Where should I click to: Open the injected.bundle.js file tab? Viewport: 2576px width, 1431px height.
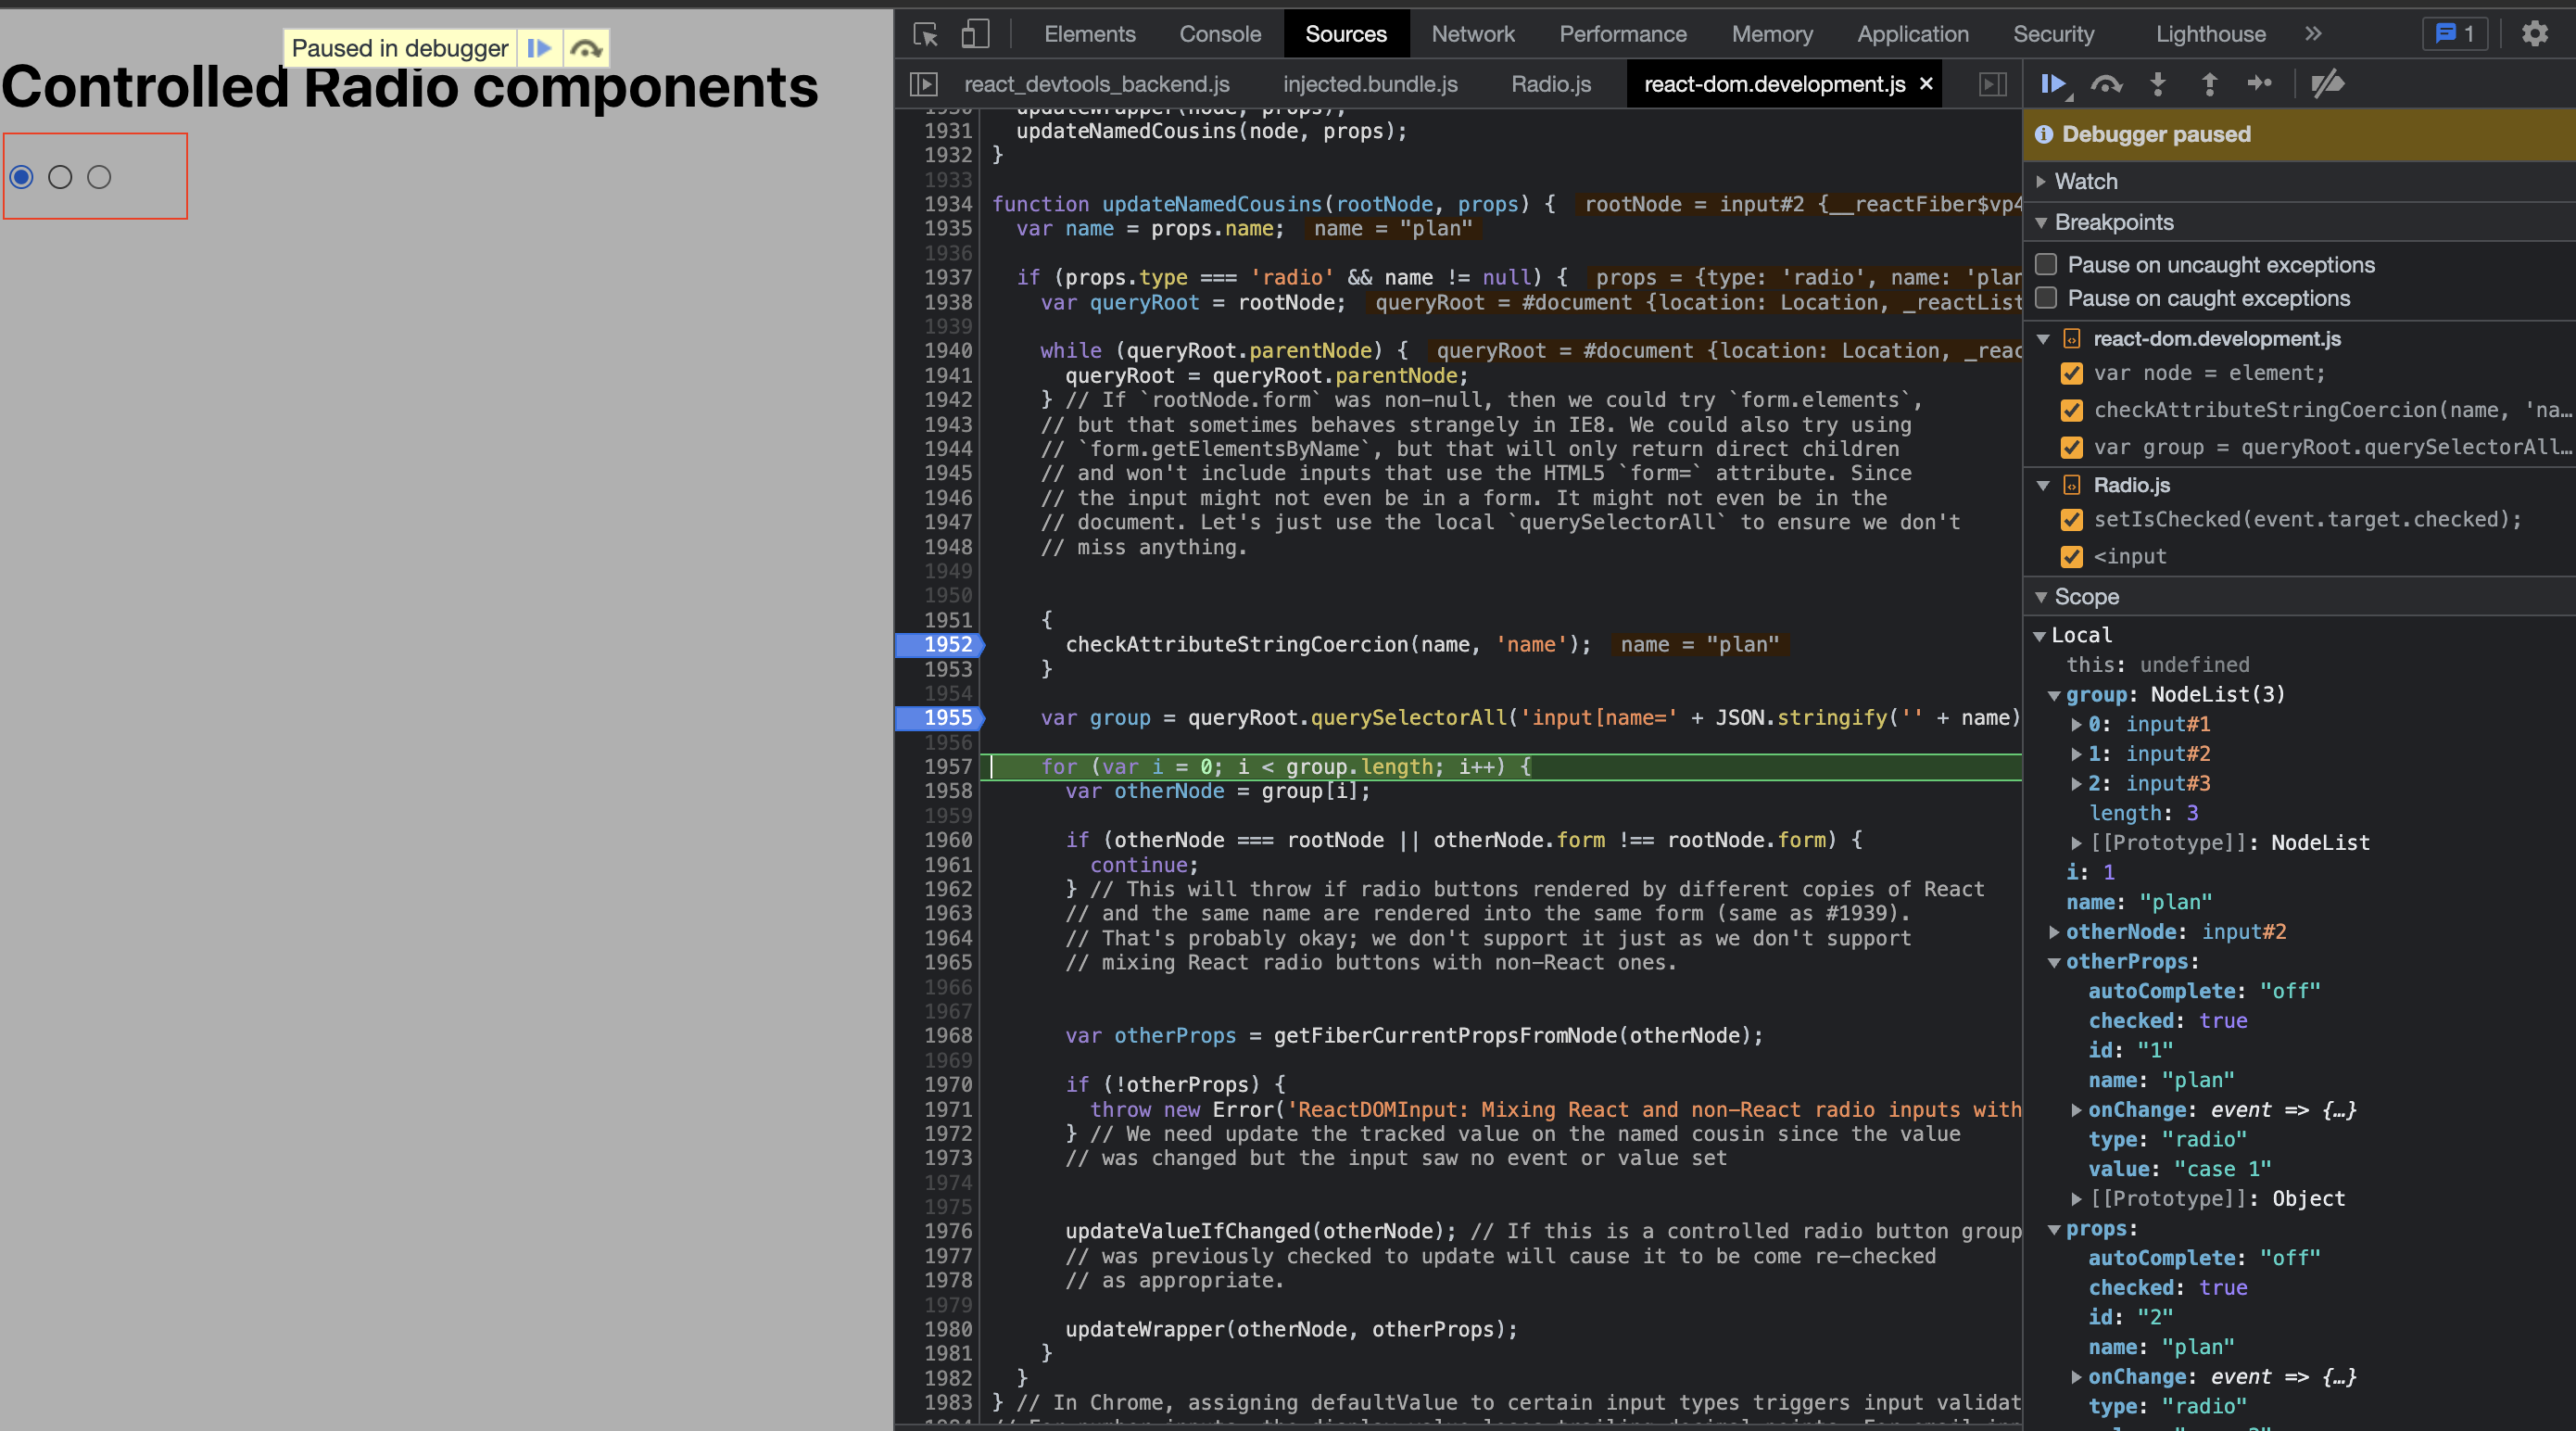pyautogui.click(x=1369, y=84)
